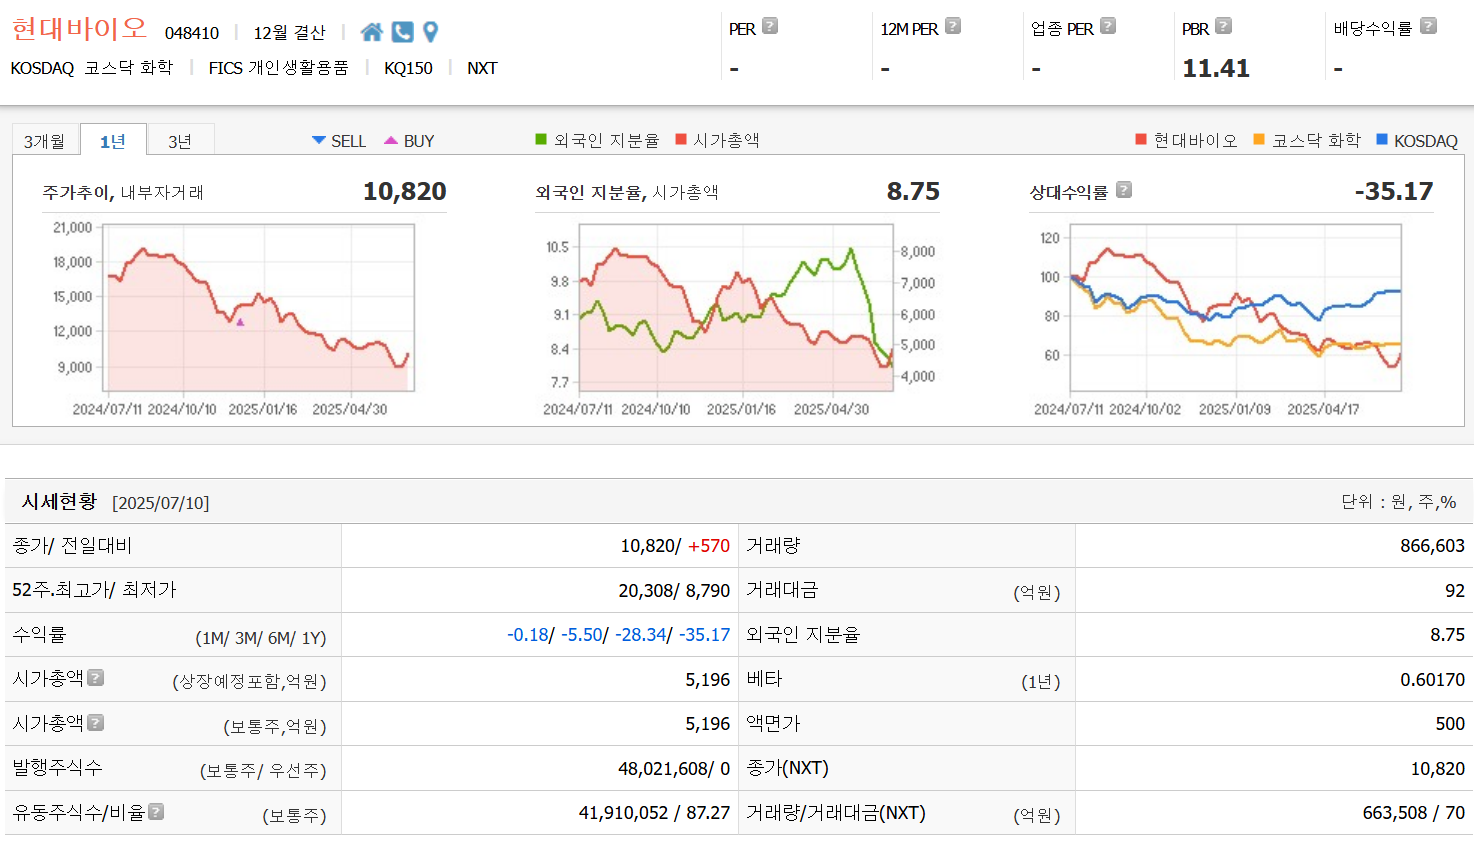Click the 외국인 지분율 table row label

pyautogui.click(x=803, y=634)
